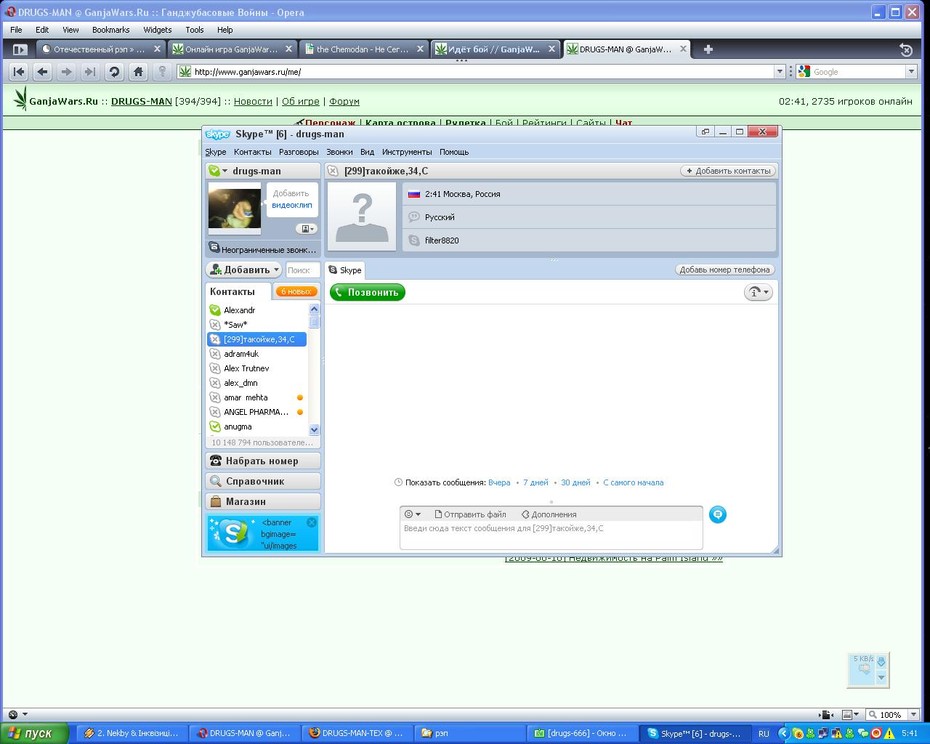Click Skype contacts search field 'Поиск'
This screenshot has width=930, height=744.
click(x=302, y=270)
